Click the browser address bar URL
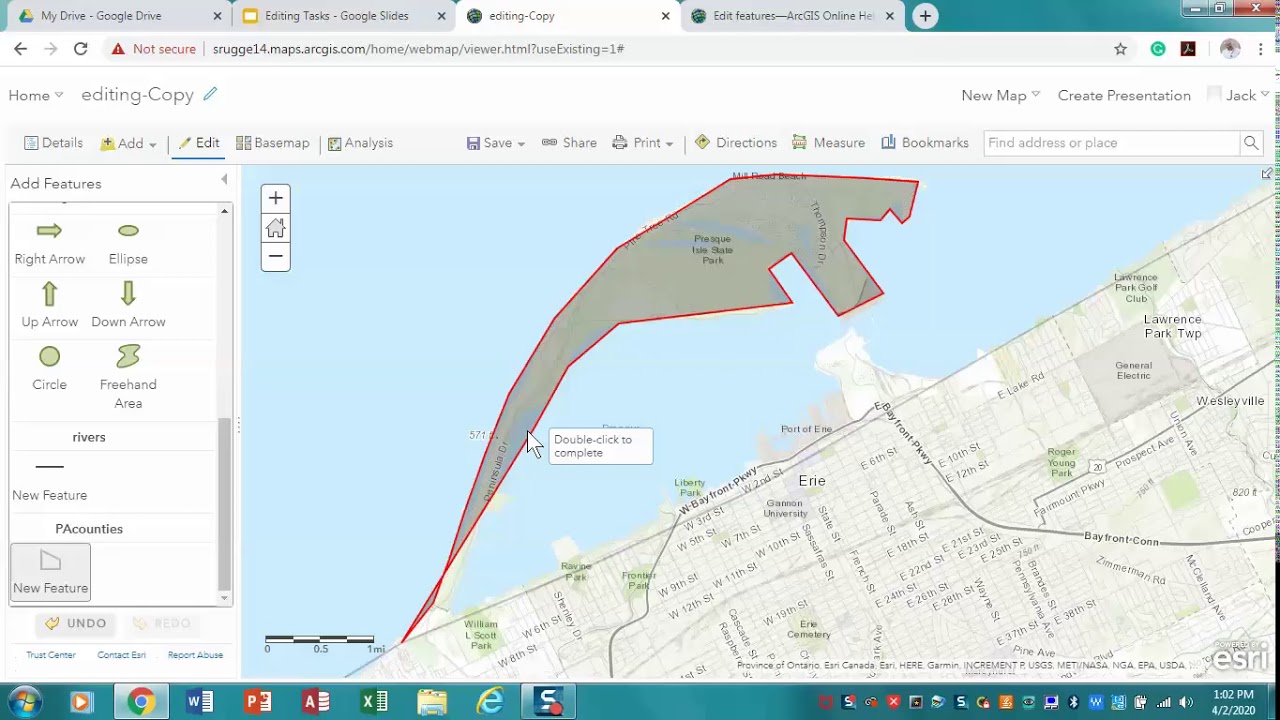The width and height of the screenshot is (1280, 720). coord(418,48)
